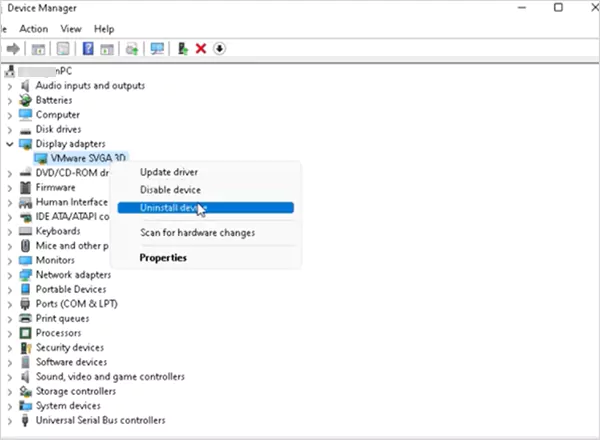This screenshot has width=600, height=440.
Task: Click the enable device toolbar icon
Action: 183,49
